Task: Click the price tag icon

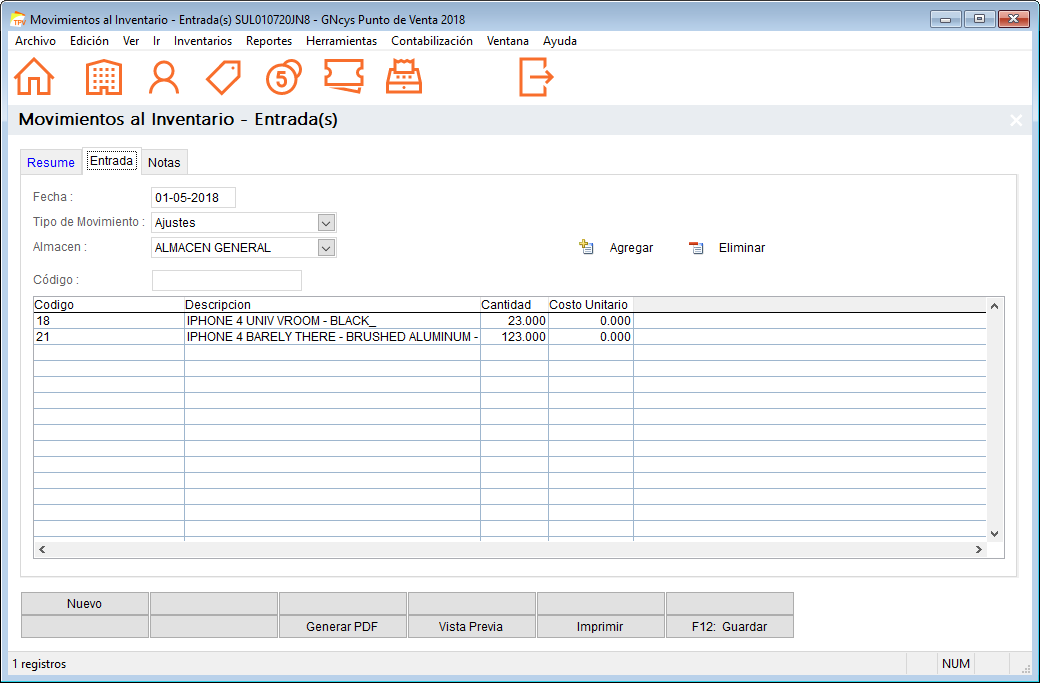Action: coord(224,77)
